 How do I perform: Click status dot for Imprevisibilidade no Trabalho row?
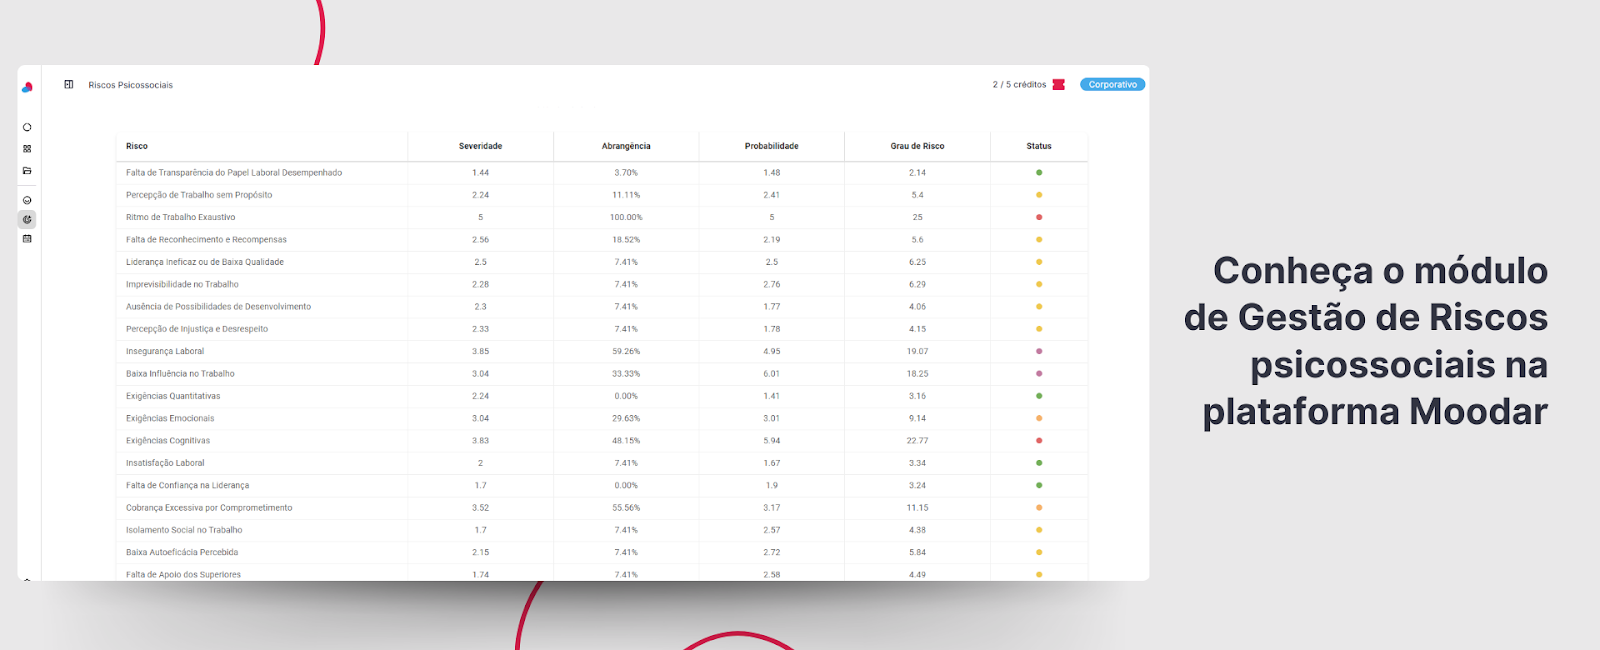tap(1039, 284)
